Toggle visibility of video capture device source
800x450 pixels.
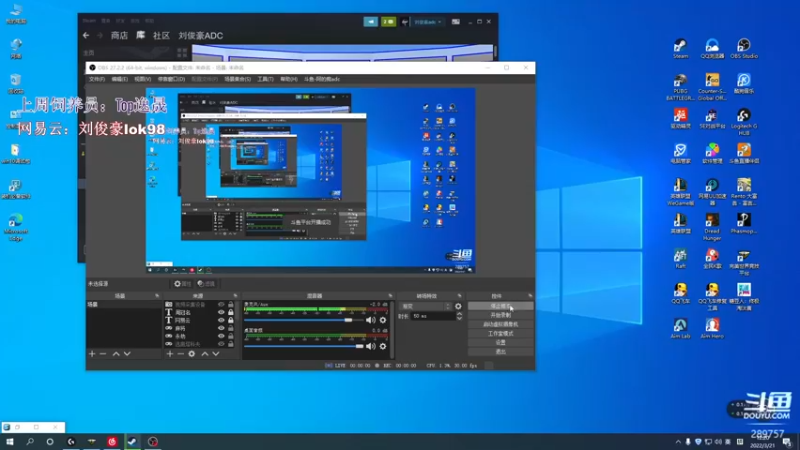(221, 305)
